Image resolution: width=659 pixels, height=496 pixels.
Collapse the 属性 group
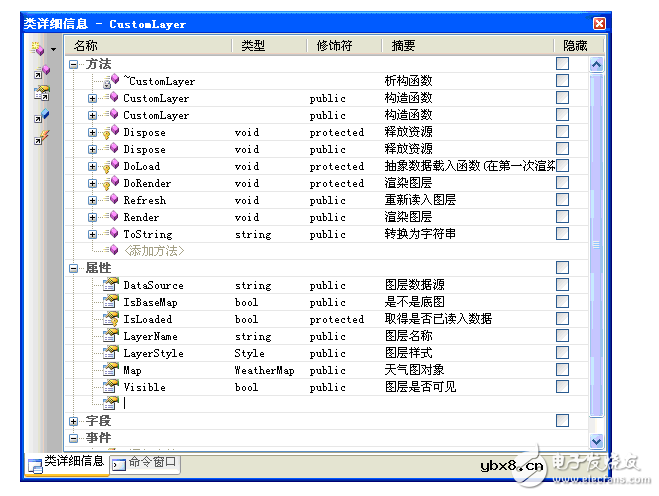74,268
